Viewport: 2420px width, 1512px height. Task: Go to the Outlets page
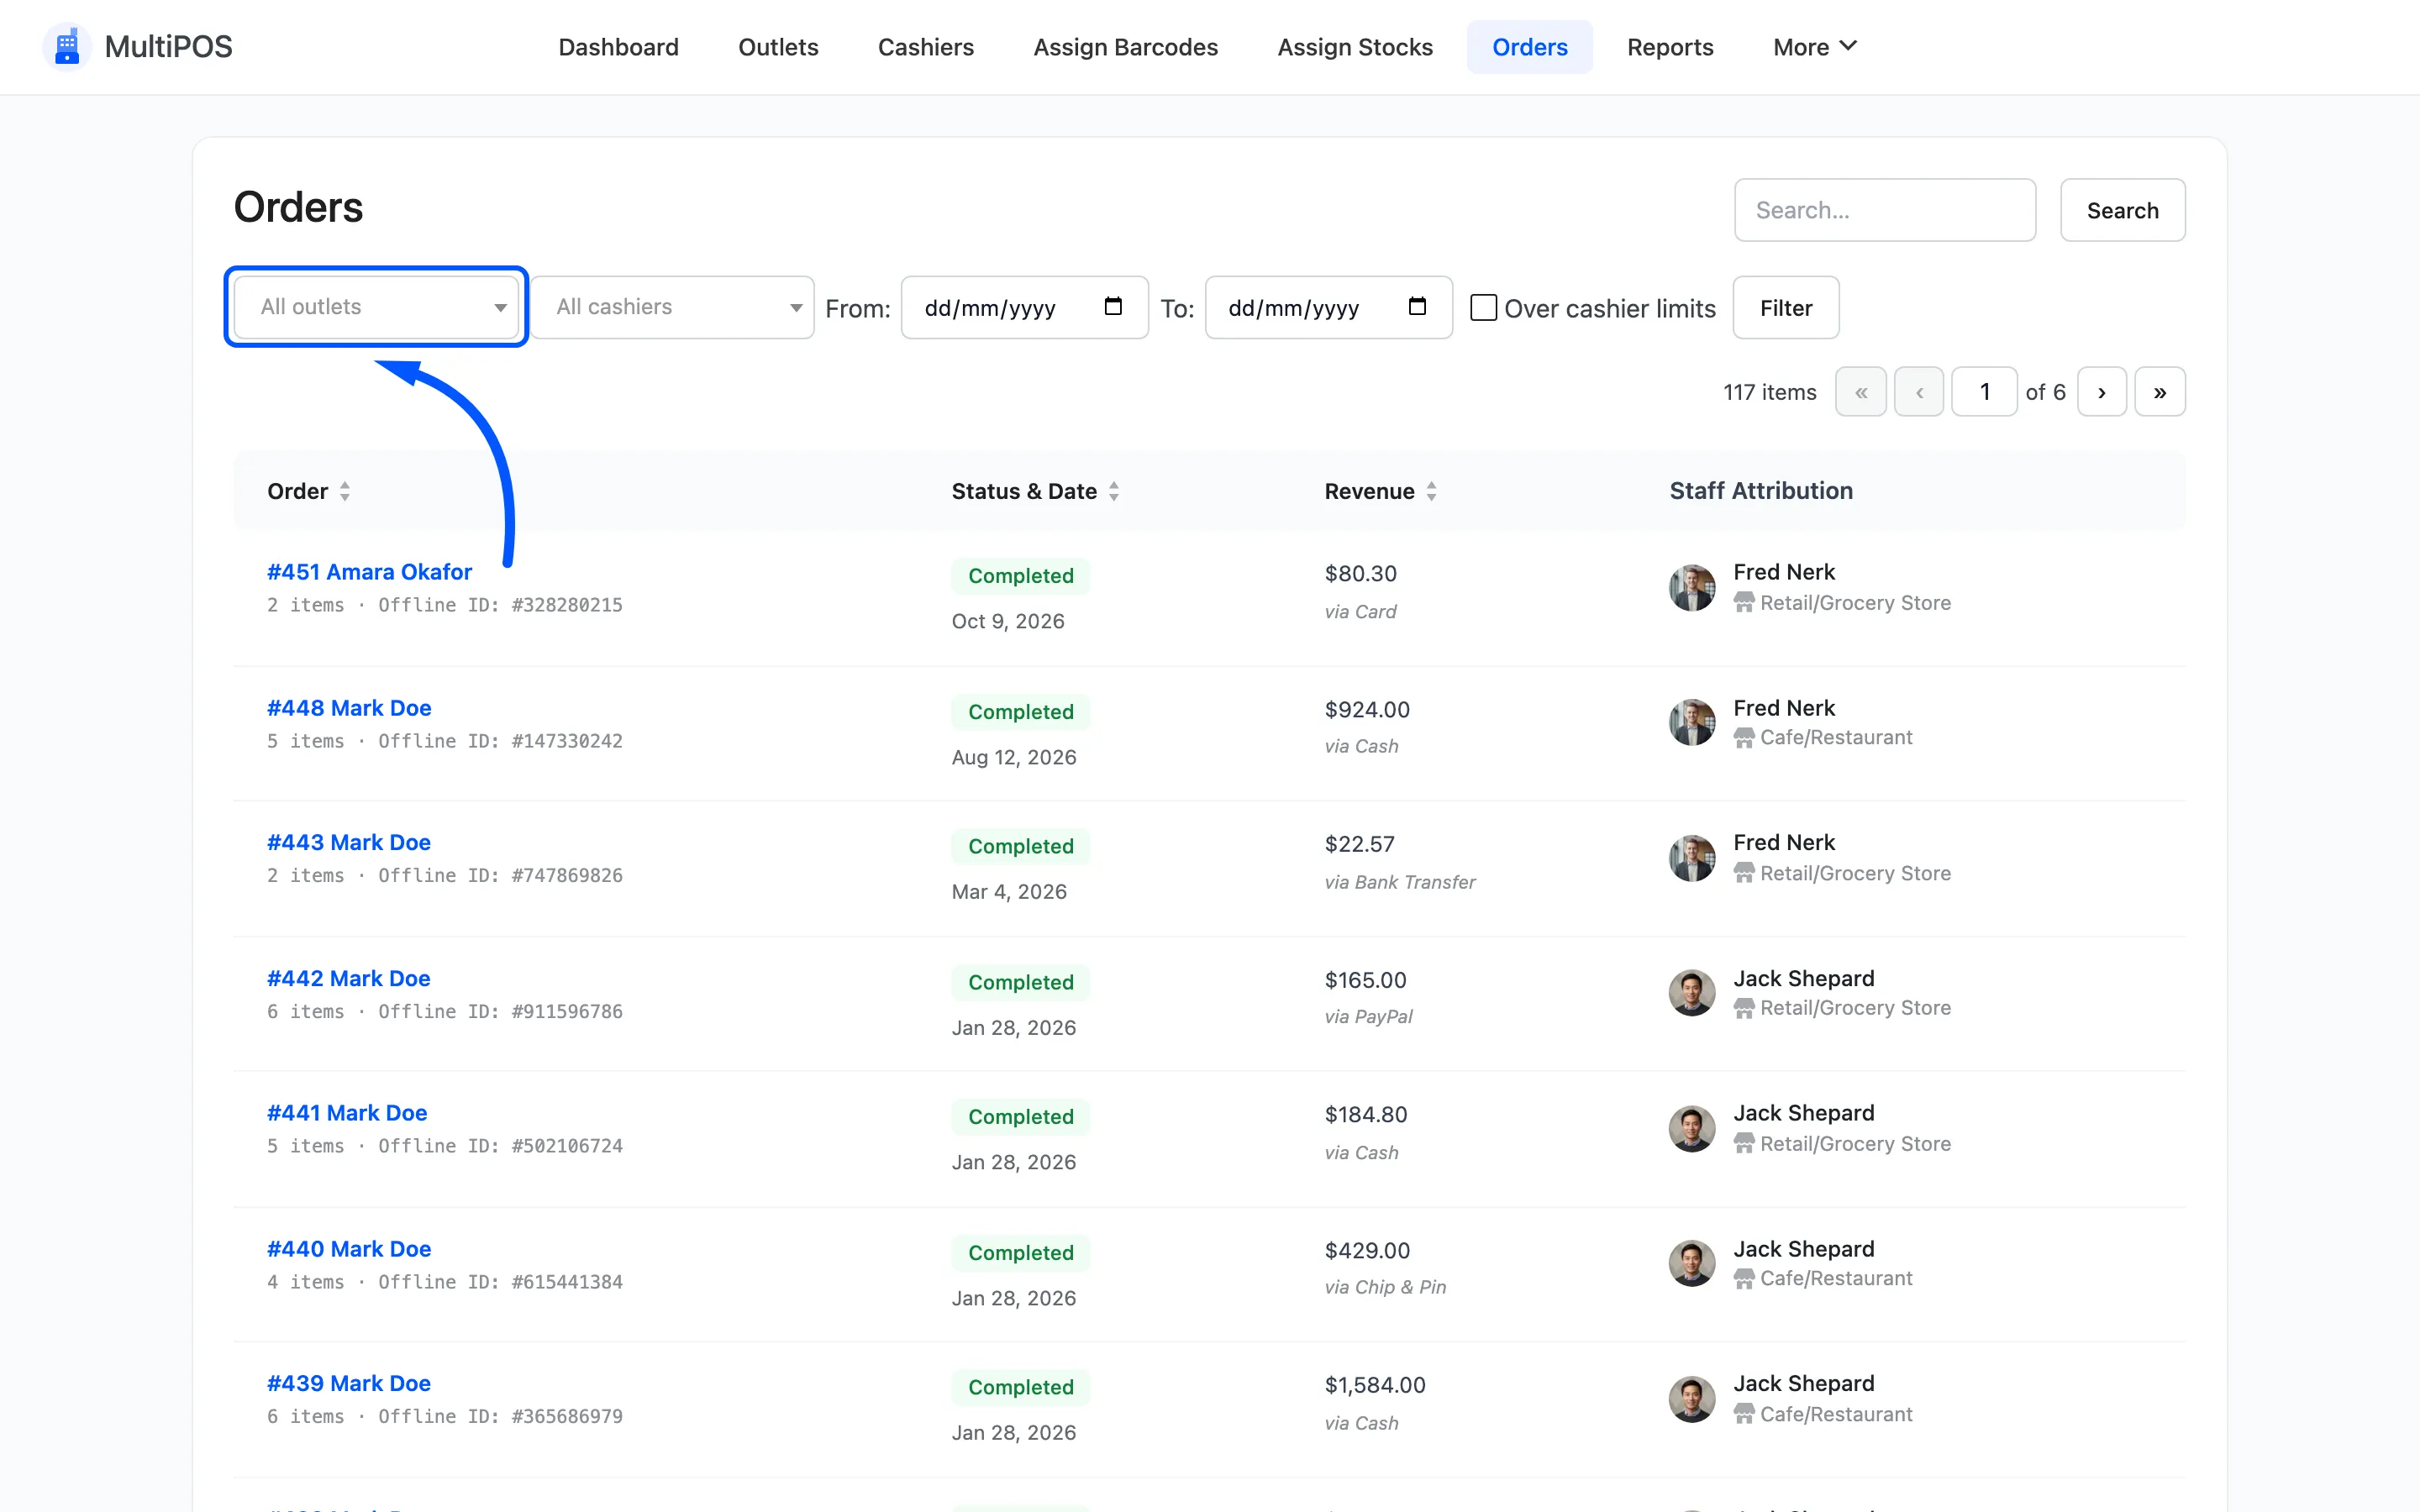click(x=778, y=47)
